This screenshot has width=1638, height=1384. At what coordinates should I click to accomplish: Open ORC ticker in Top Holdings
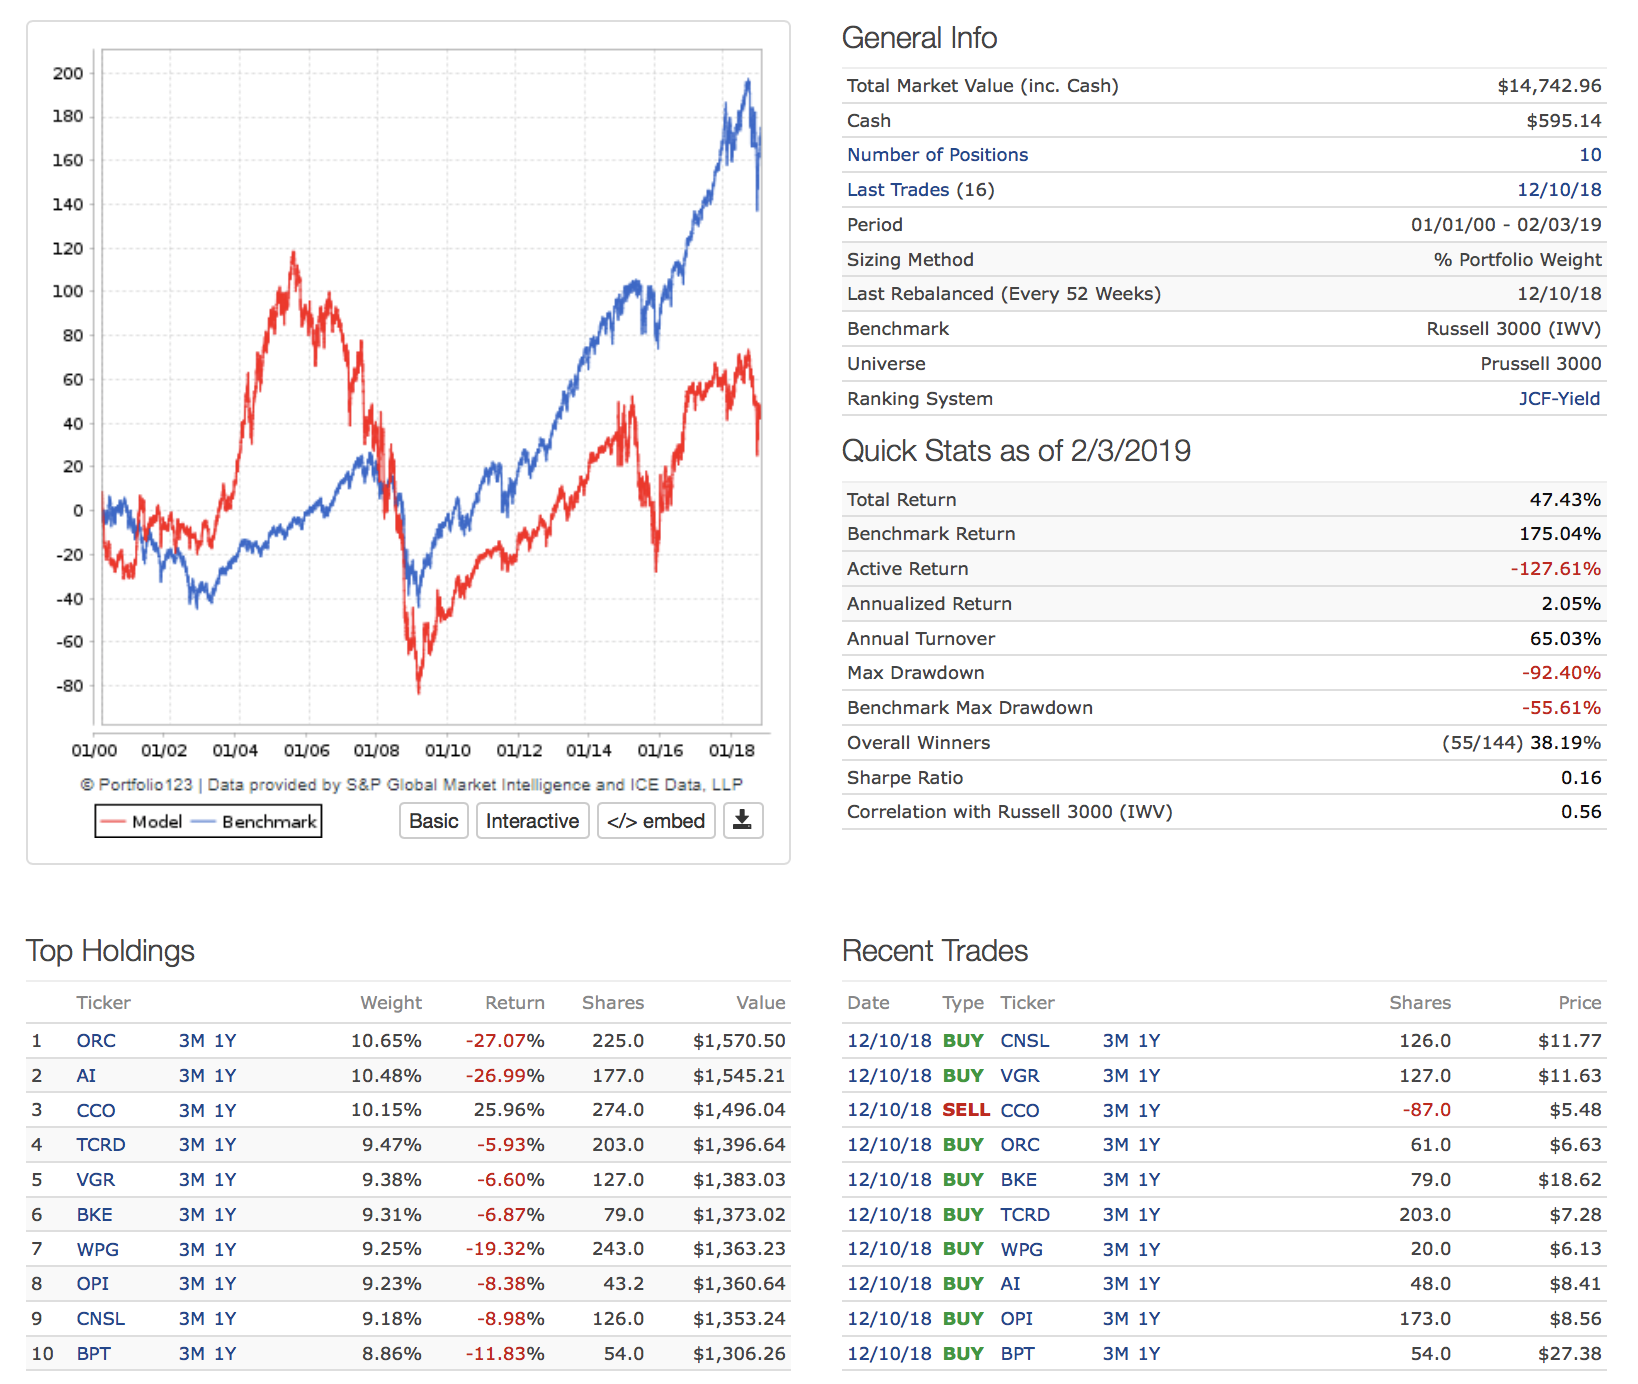coord(96,1041)
